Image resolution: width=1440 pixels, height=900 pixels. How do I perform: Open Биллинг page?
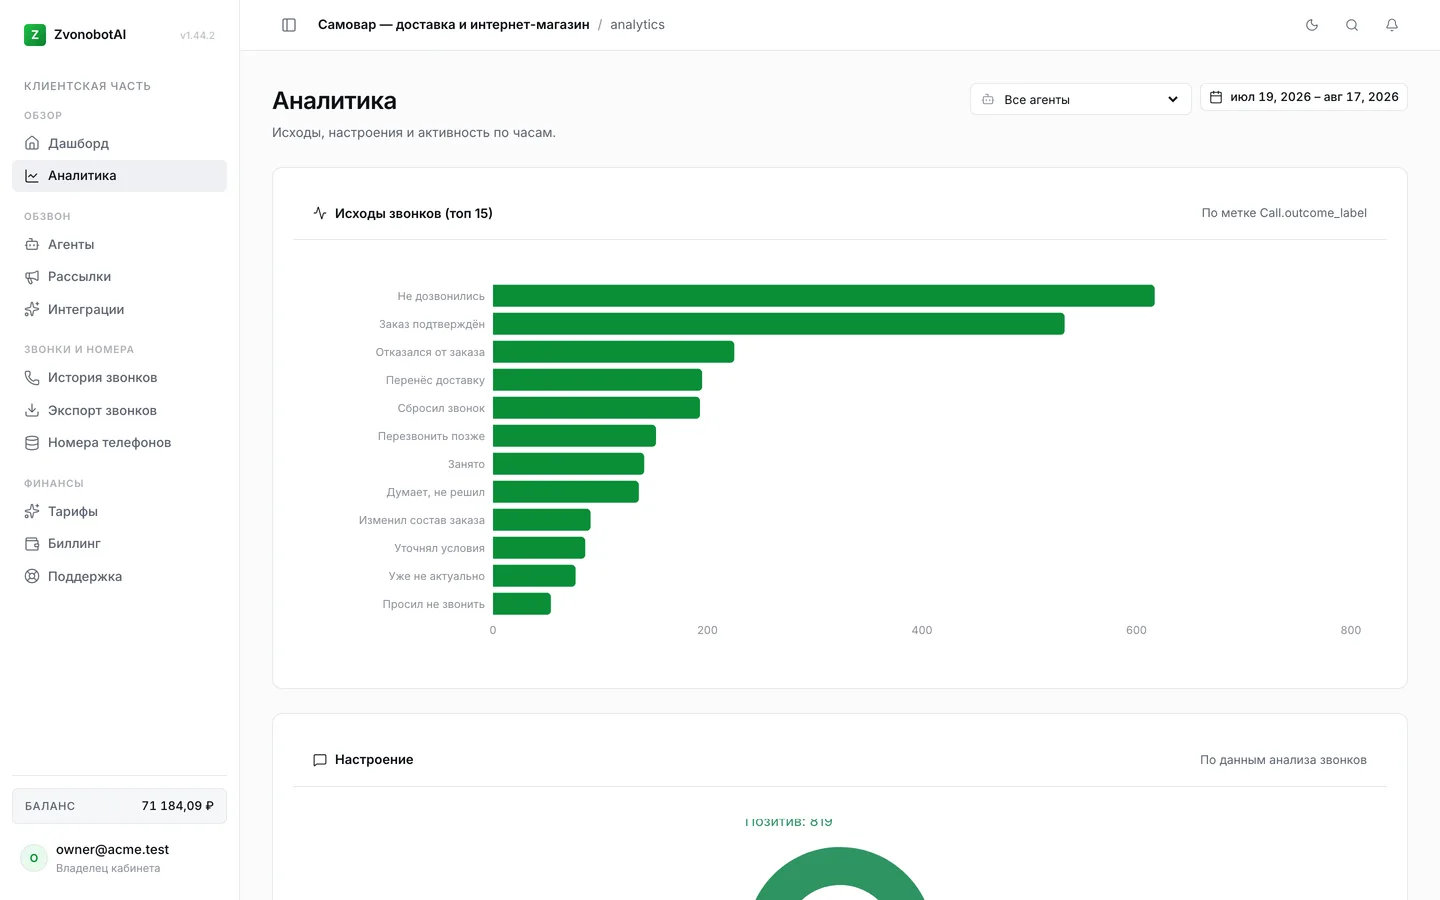119,544
